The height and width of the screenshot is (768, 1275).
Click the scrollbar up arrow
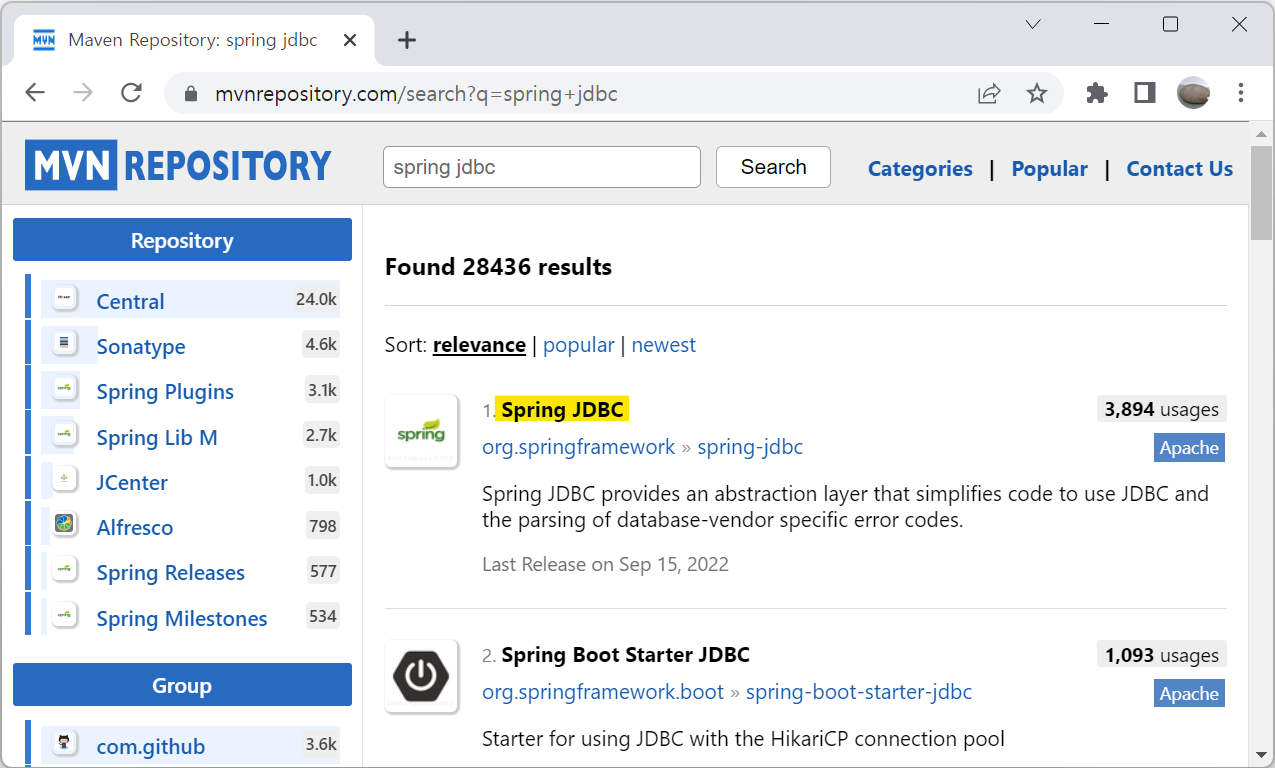coord(1261,134)
